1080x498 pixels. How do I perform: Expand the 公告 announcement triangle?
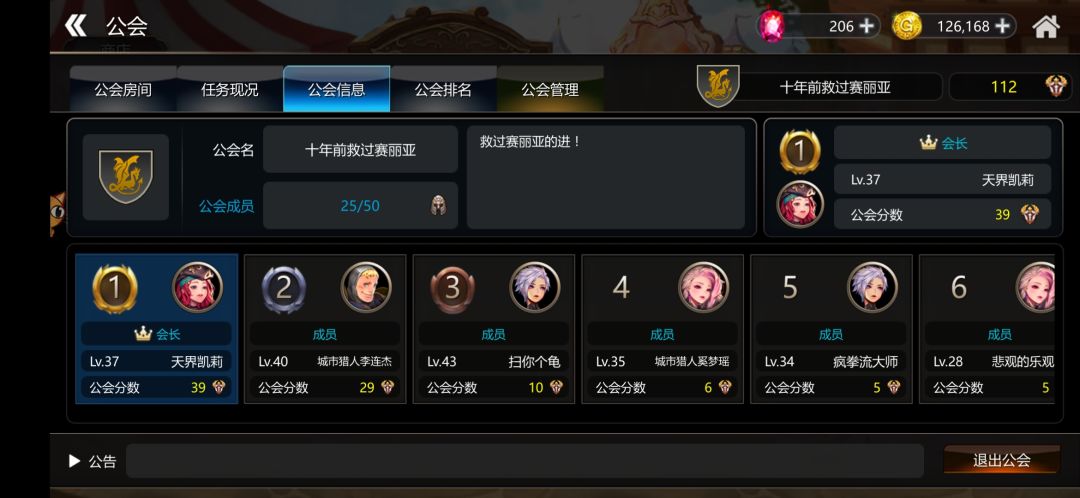(x=74, y=461)
